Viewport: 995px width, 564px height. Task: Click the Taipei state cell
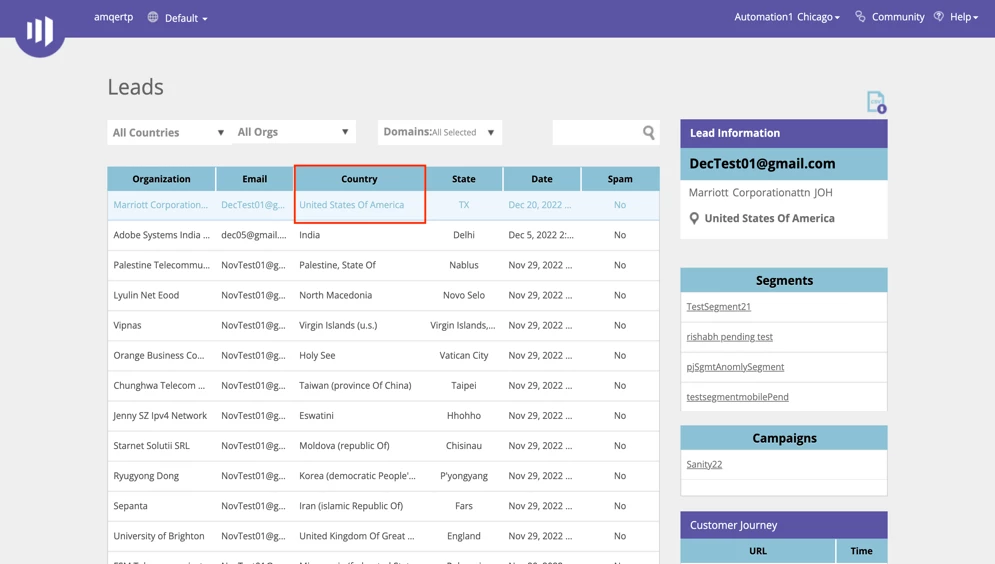[464, 386]
